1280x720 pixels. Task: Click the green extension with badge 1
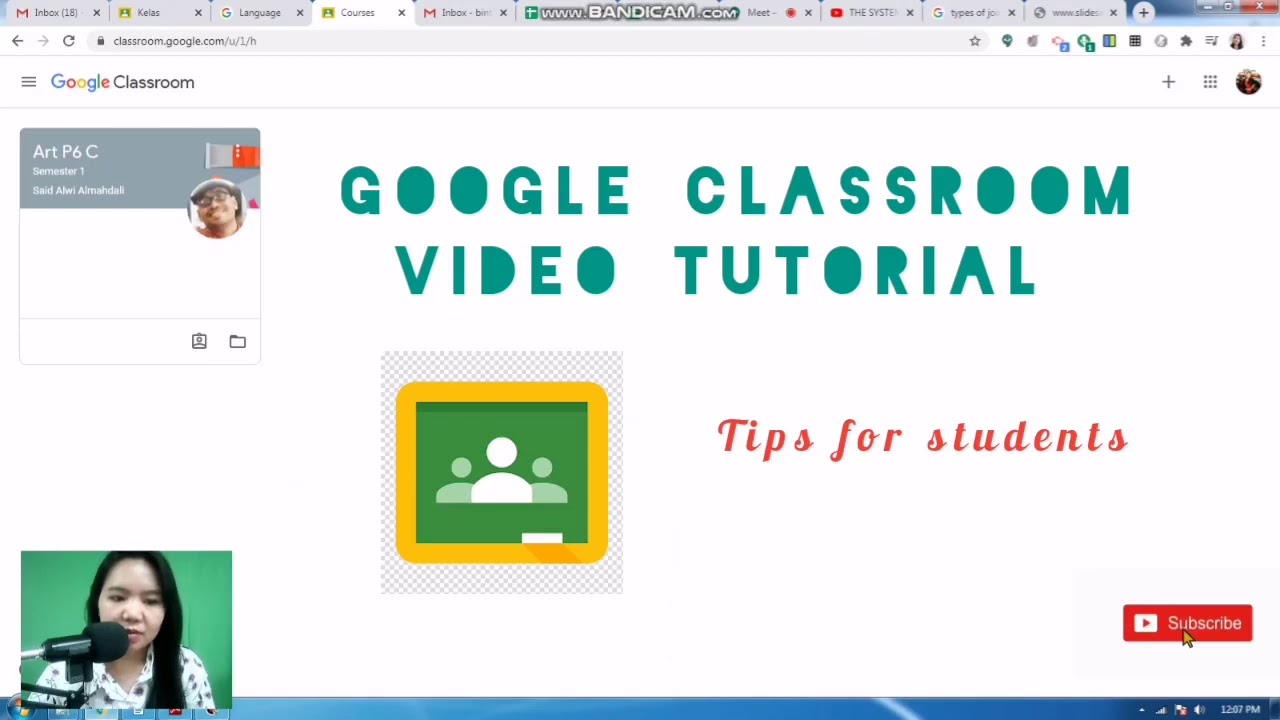click(x=1085, y=42)
